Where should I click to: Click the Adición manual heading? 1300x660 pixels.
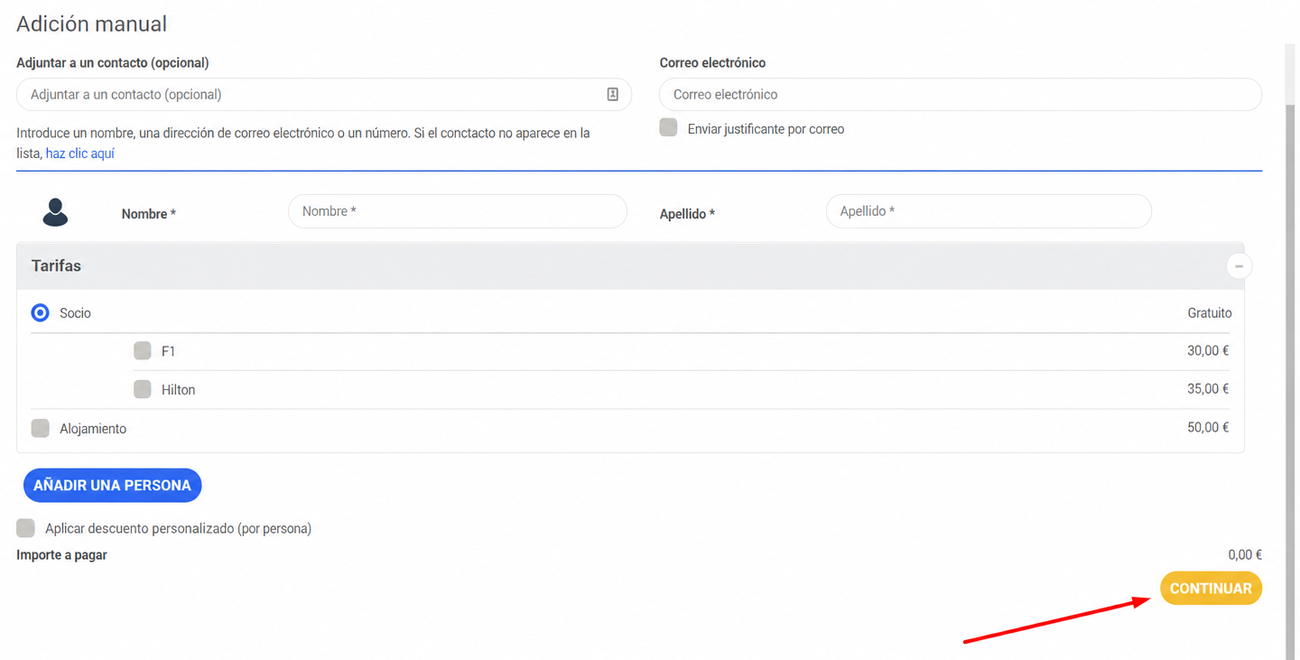point(92,24)
